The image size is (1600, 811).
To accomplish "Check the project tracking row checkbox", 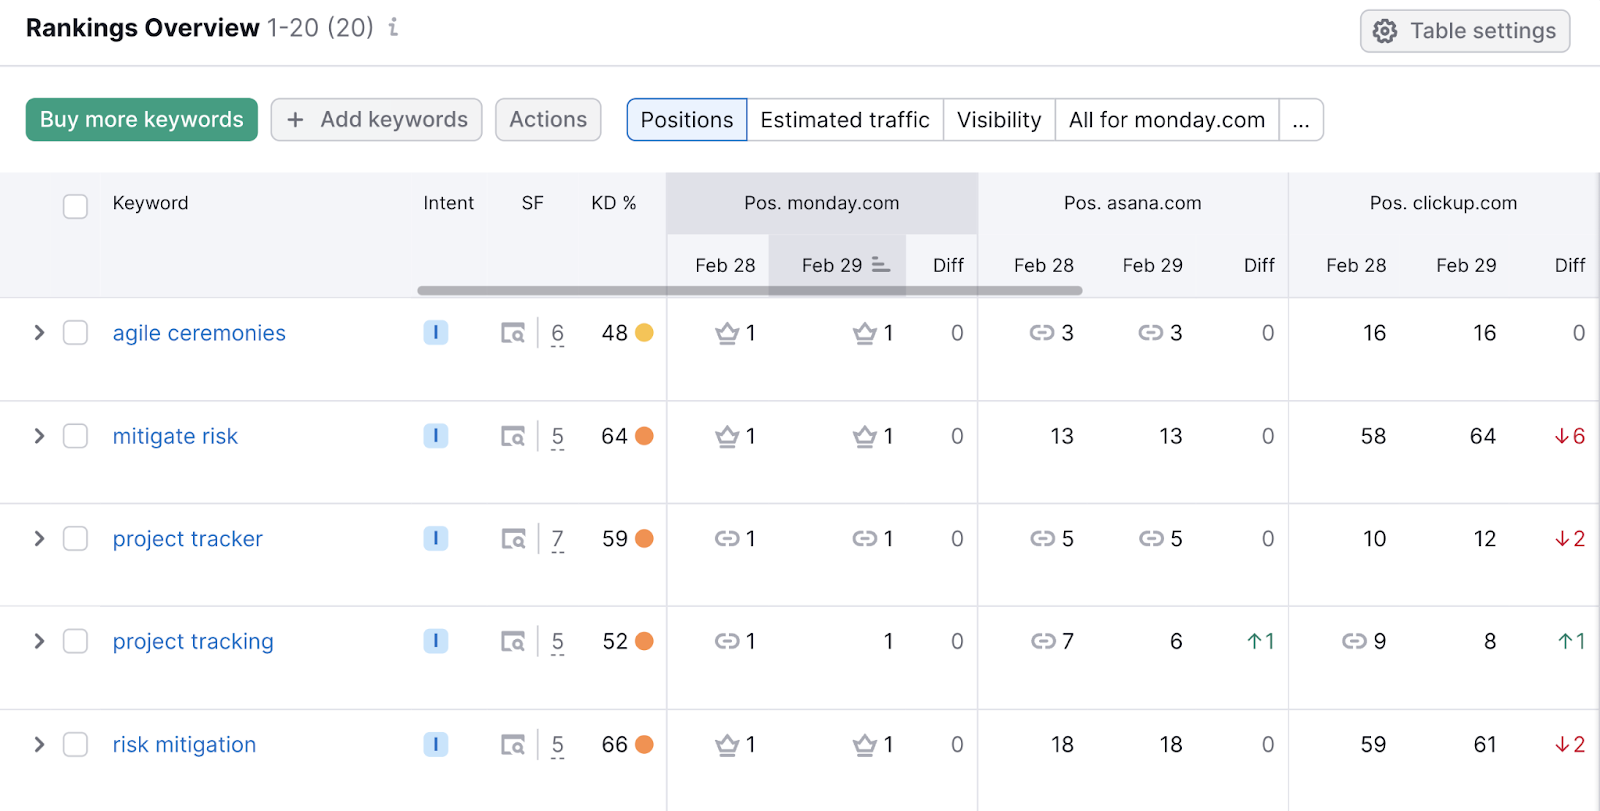I will (75, 641).
